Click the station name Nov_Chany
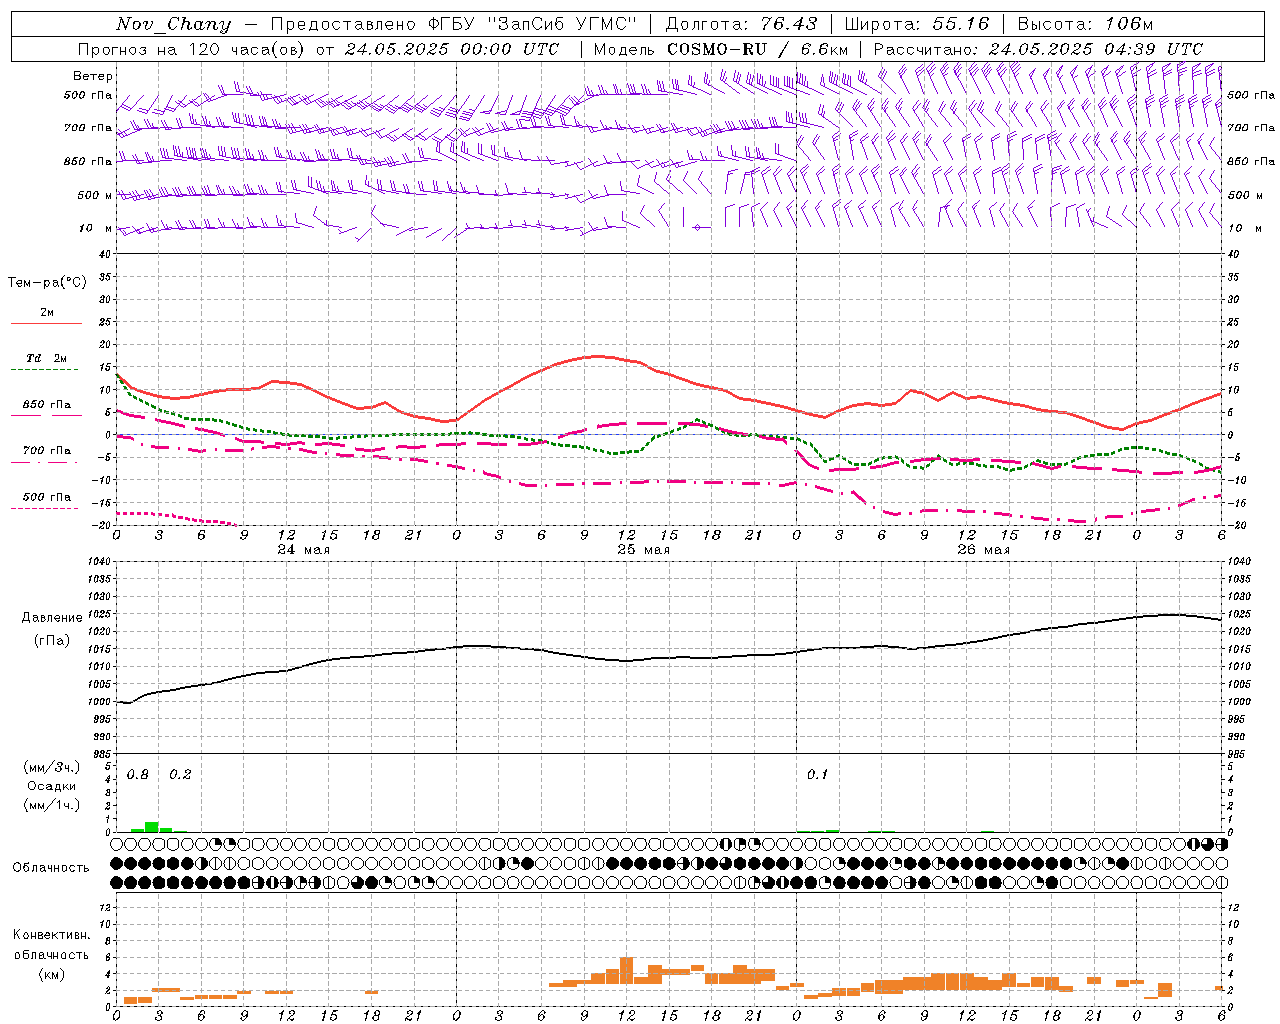The width and height of the screenshot is (1280, 1024). click(173, 24)
